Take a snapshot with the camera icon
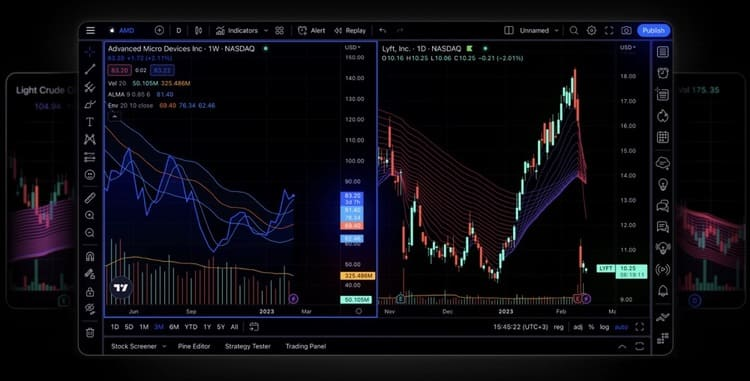 tap(626, 31)
